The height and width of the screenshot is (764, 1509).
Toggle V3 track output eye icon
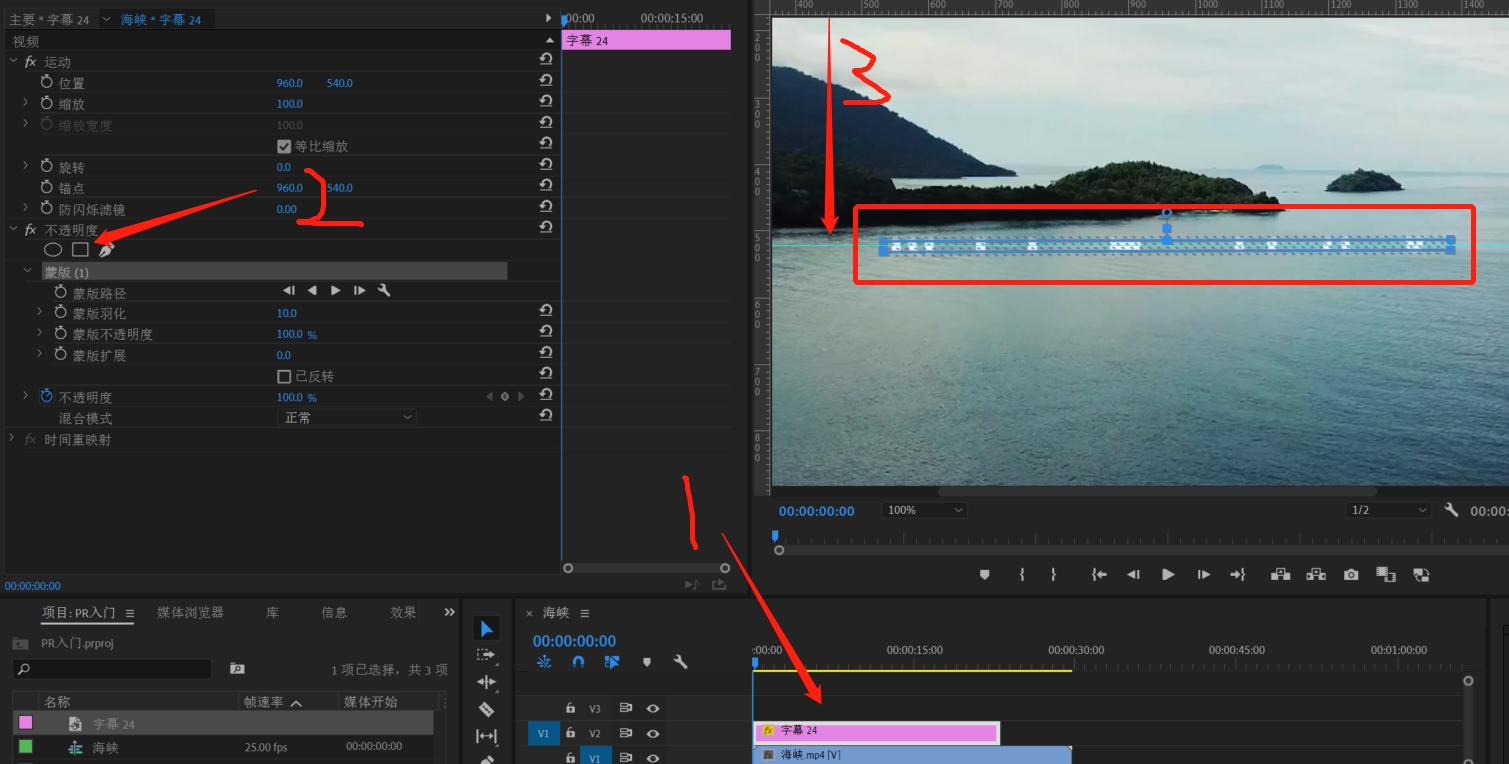click(653, 708)
